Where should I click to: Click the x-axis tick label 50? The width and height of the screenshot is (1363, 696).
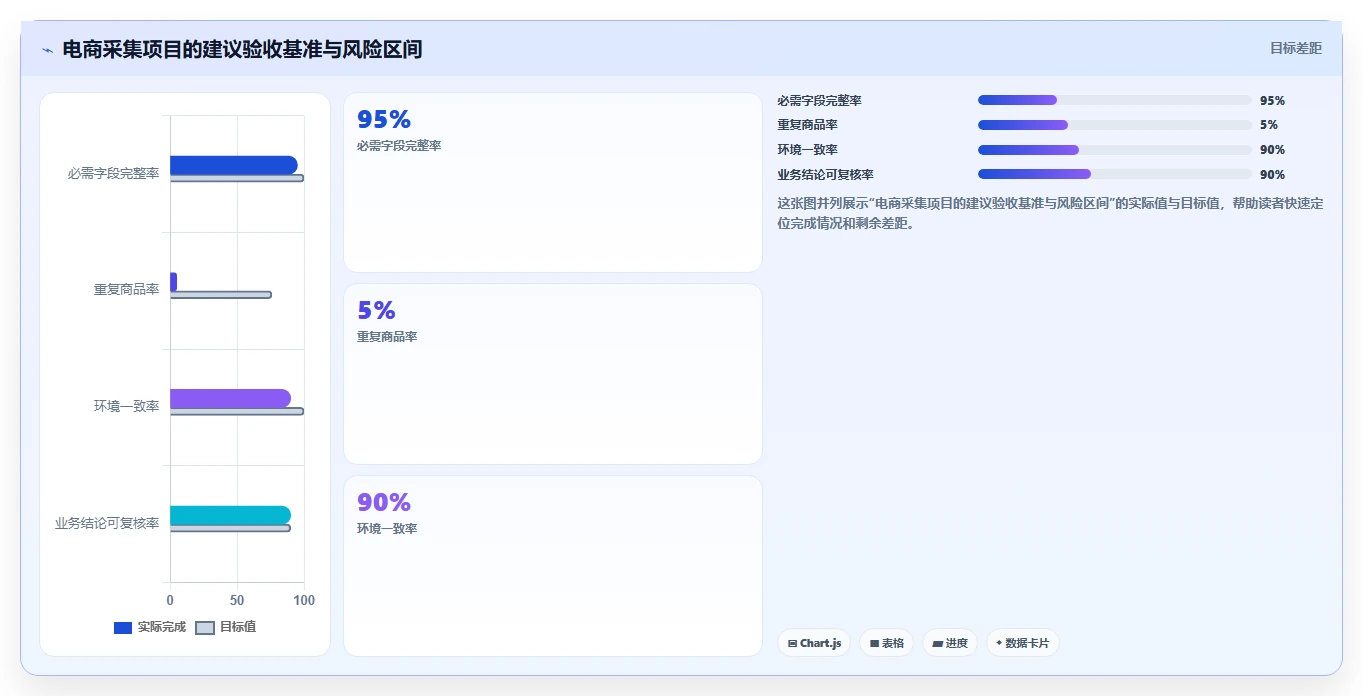tap(237, 600)
